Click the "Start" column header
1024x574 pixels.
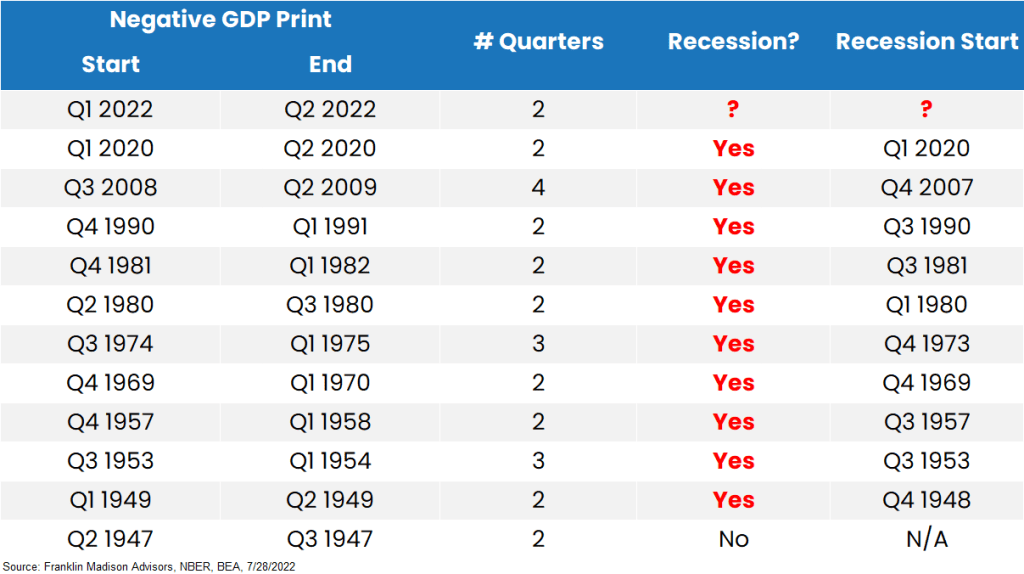[110, 64]
